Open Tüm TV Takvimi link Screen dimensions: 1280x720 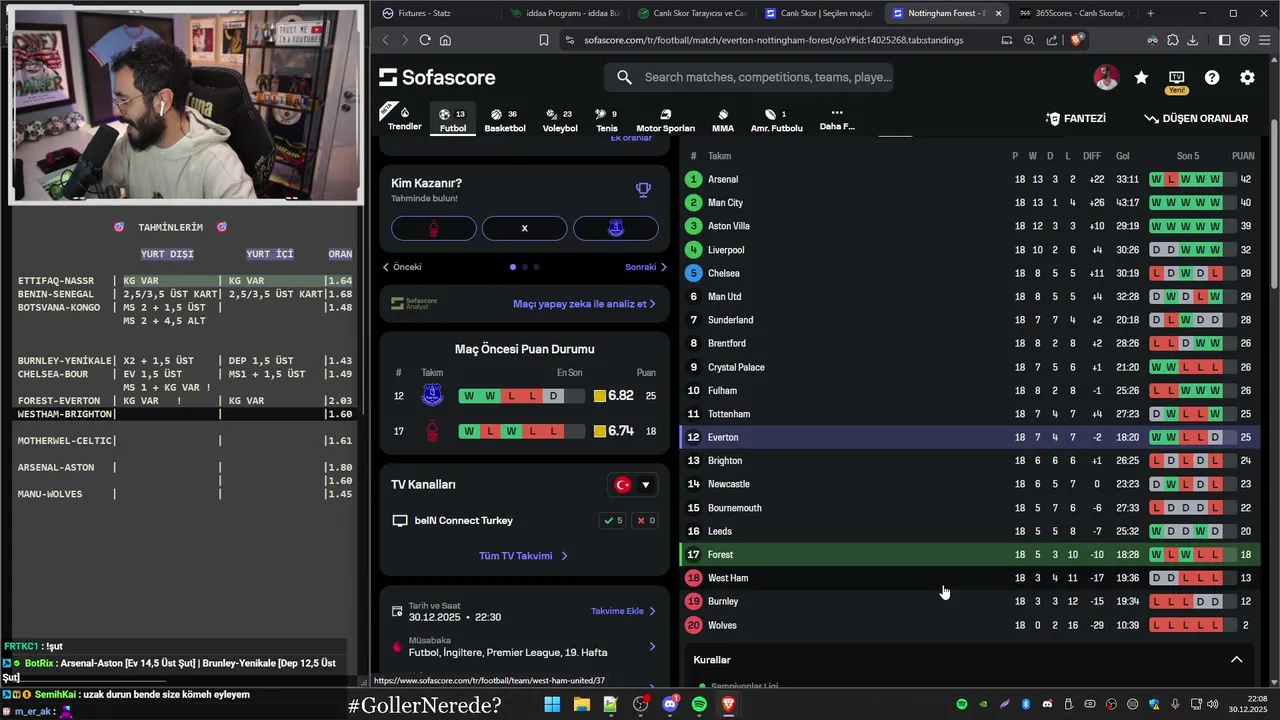point(523,556)
